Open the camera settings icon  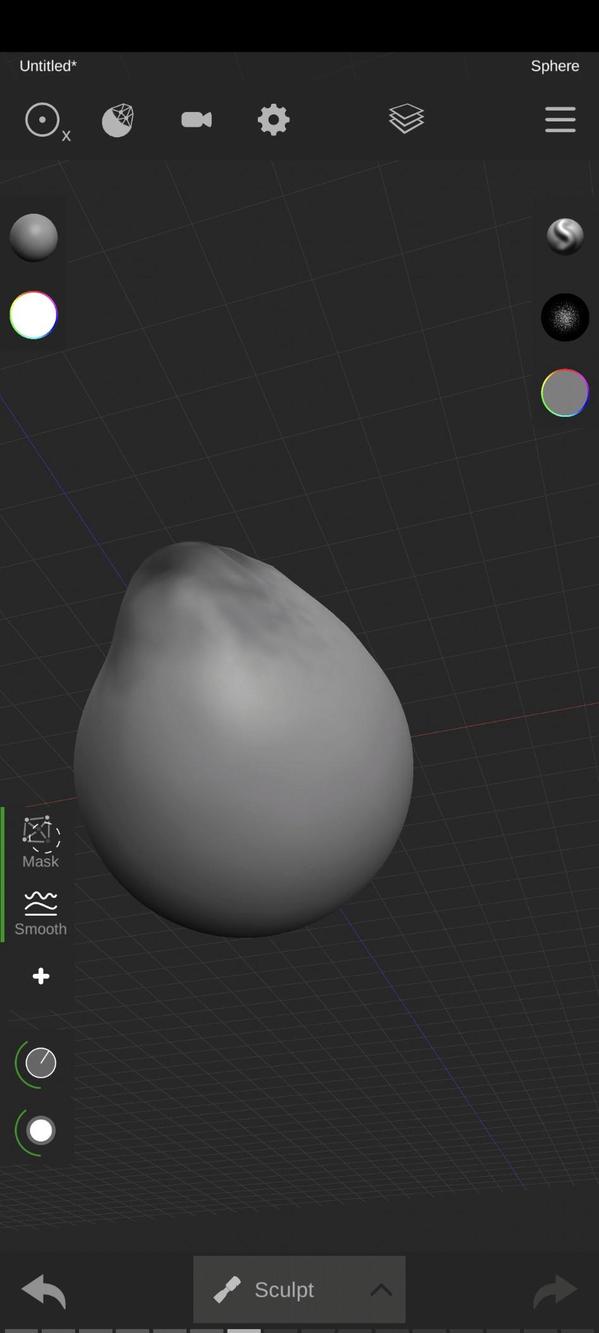pos(196,120)
